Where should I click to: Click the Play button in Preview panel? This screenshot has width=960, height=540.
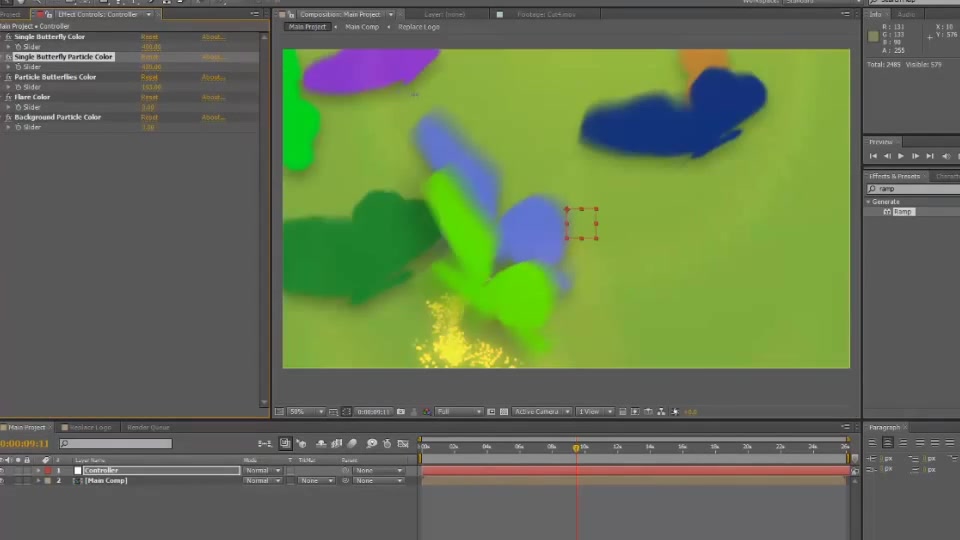pos(901,156)
